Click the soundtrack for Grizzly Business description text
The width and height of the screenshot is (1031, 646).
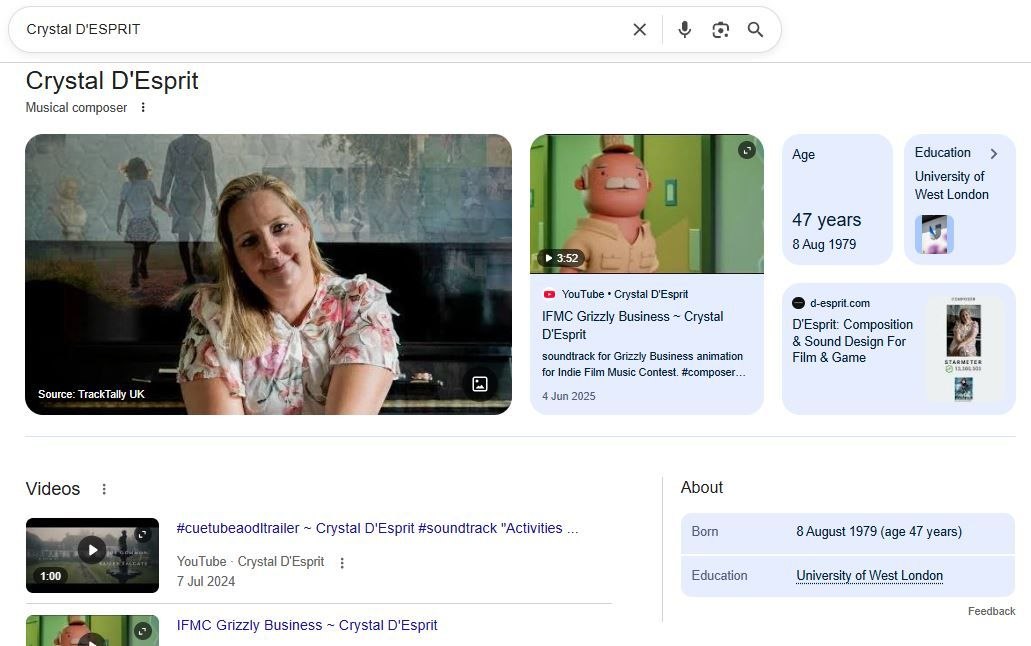coord(642,364)
